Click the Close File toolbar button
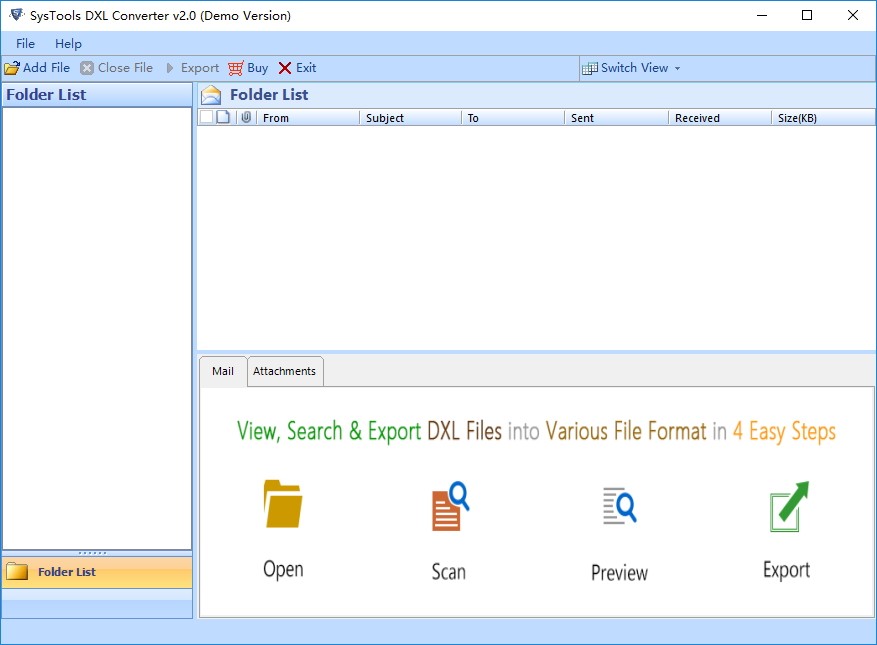This screenshot has height=645, width=877. click(x=116, y=68)
